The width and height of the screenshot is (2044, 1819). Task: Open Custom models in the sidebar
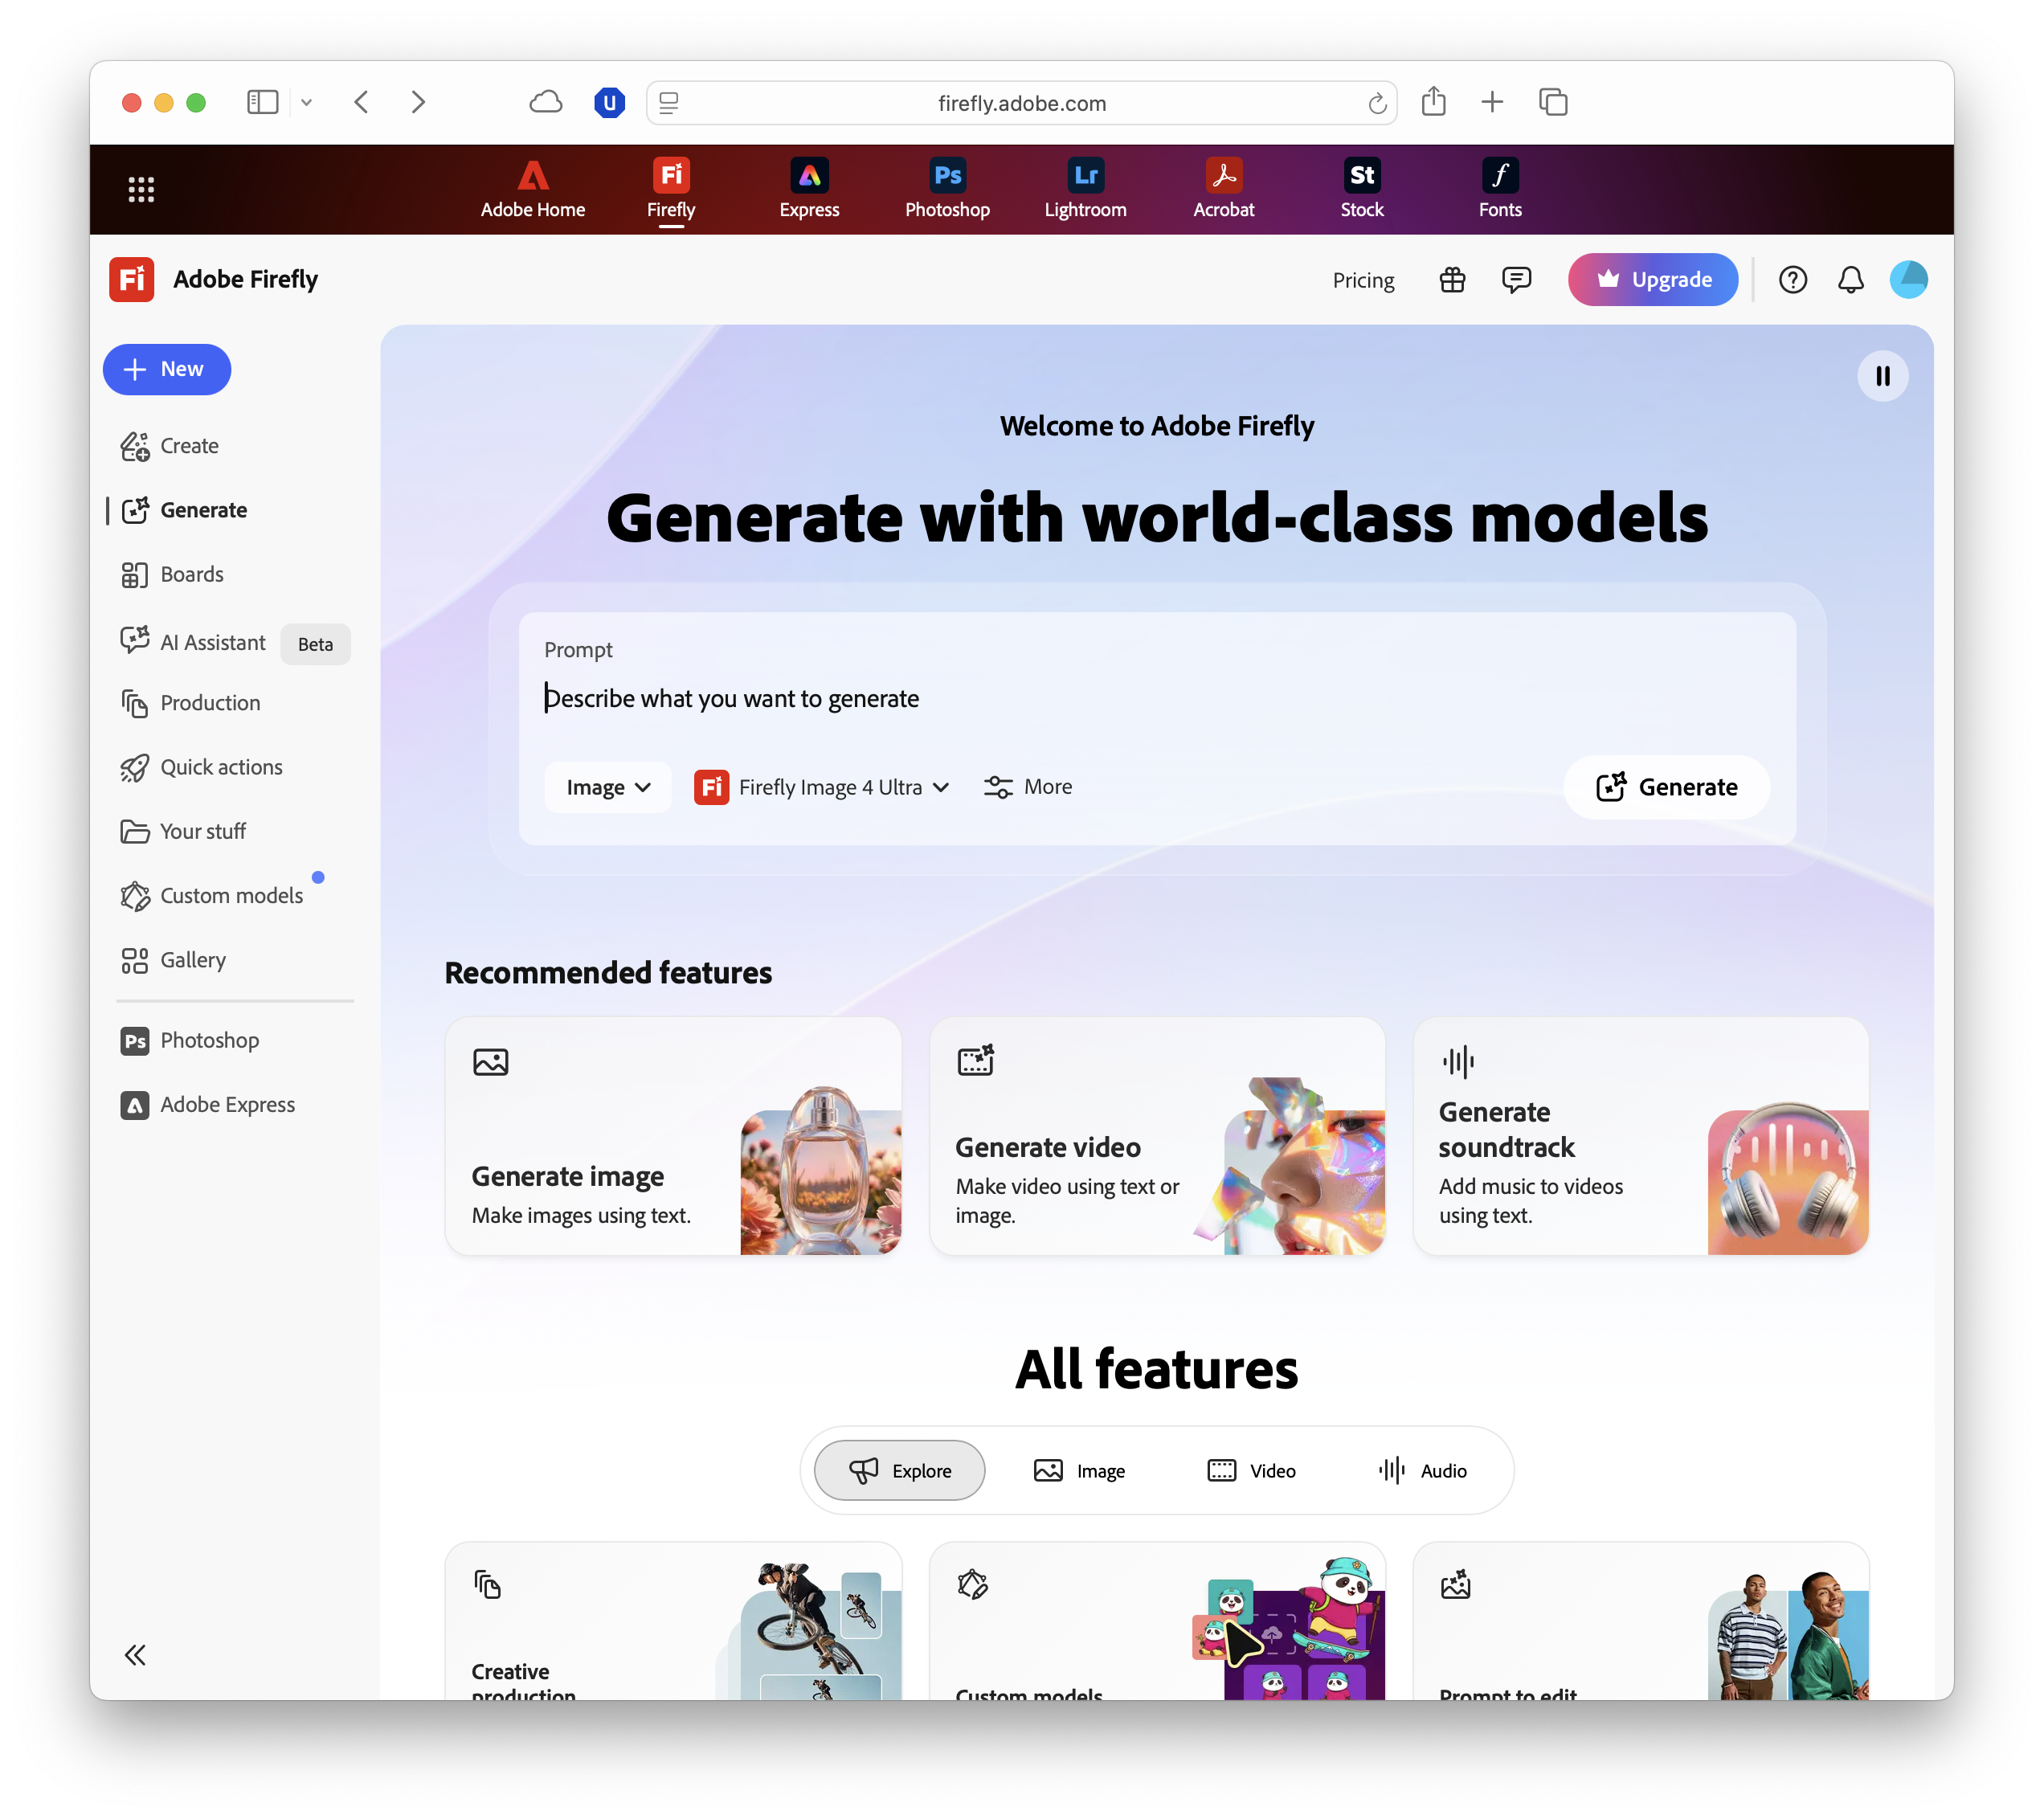211,895
